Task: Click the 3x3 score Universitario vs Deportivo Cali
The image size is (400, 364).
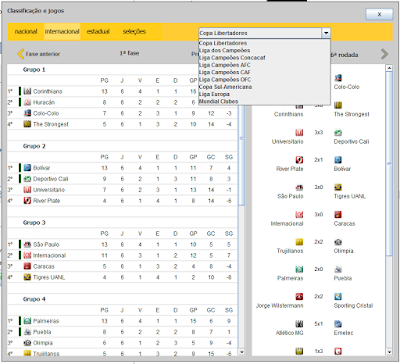Action: tap(319, 132)
